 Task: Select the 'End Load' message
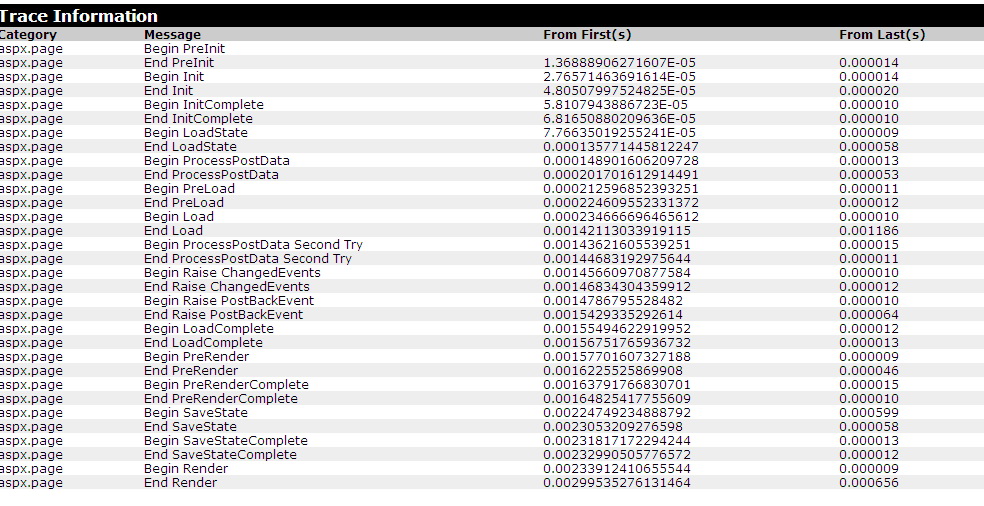173,230
